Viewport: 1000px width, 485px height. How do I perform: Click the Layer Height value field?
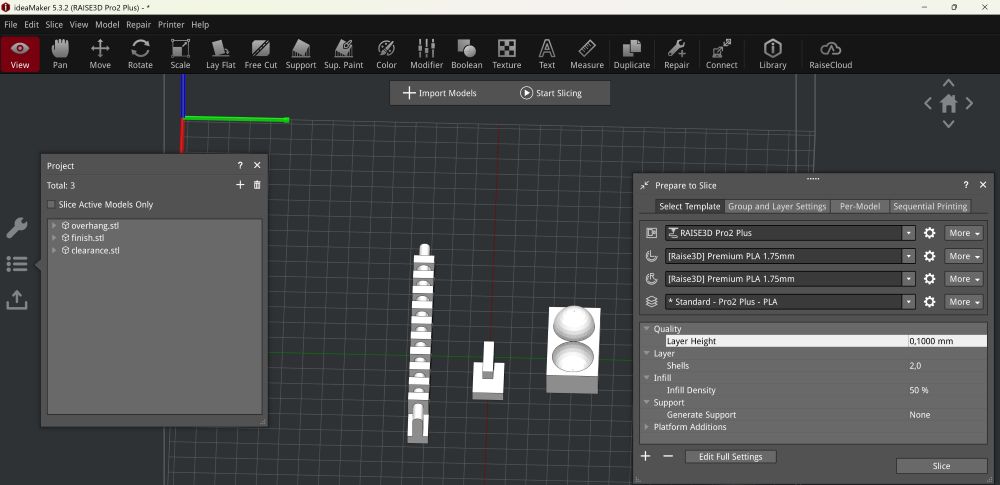click(x=947, y=341)
